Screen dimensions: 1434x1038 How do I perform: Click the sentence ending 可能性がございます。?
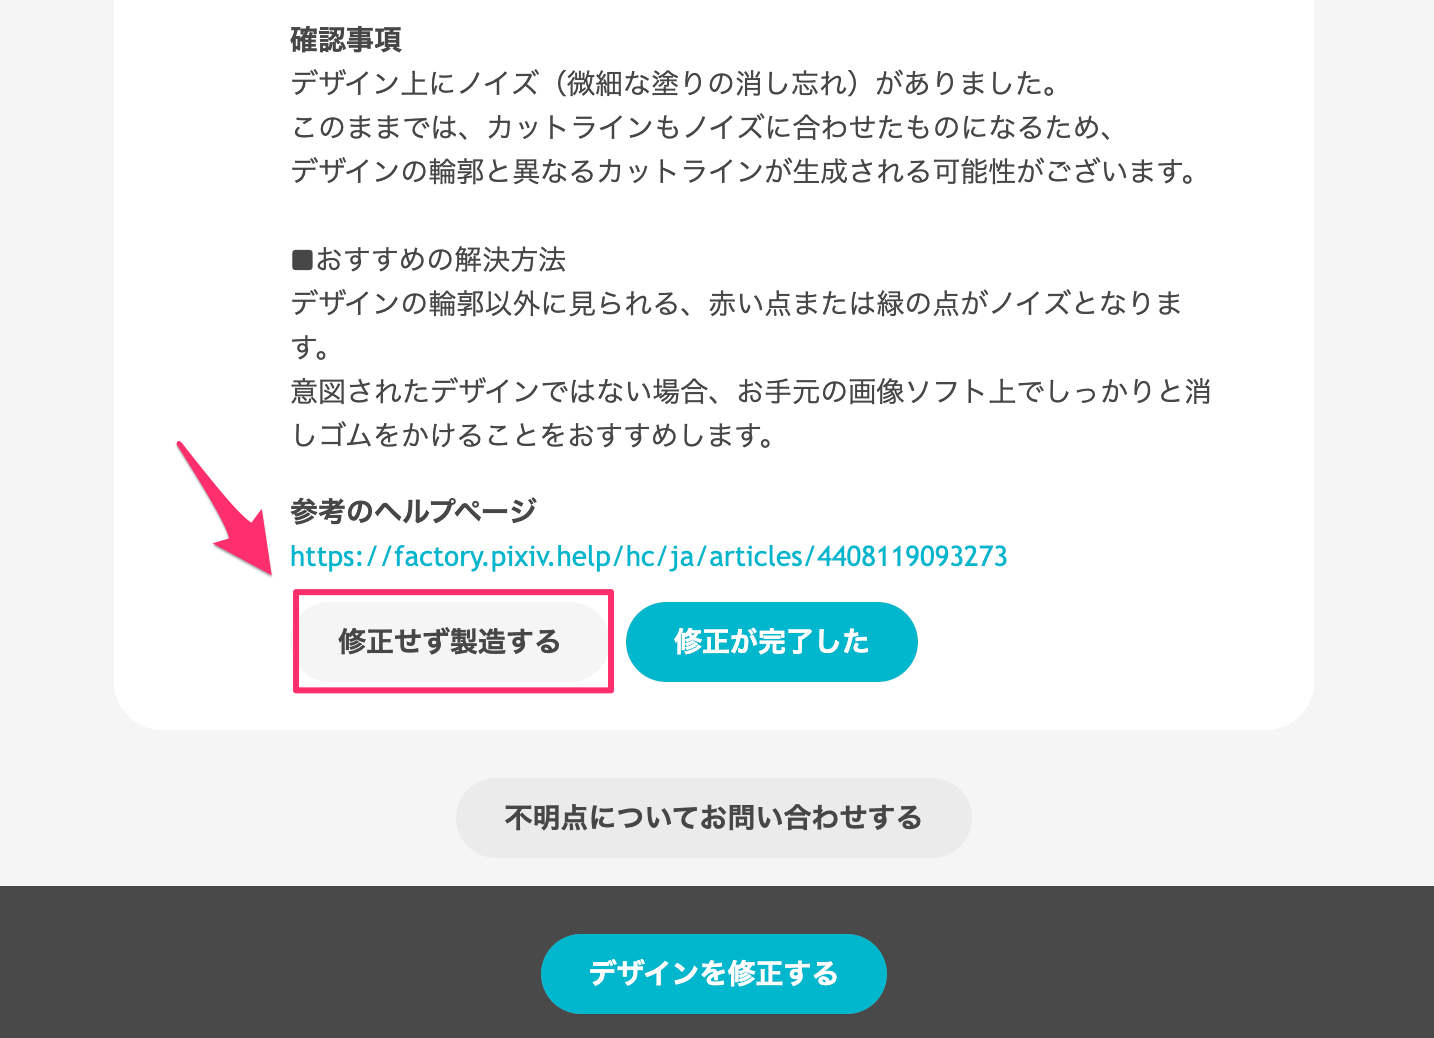(x=746, y=171)
